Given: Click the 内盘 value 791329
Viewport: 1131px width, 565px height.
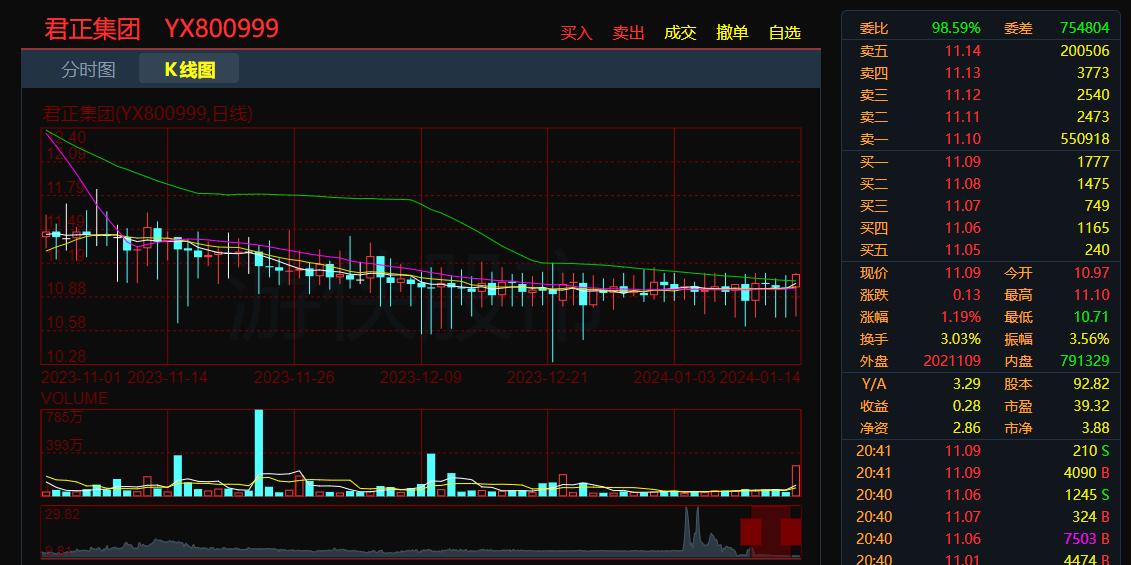Looking at the screenshot, I should coord(1084,361).
